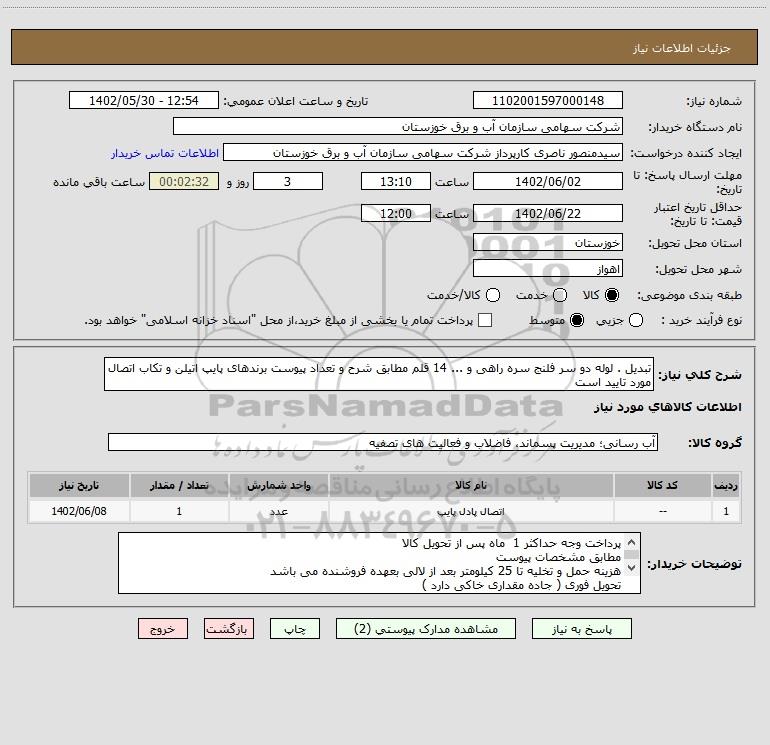Select the متوسط purchase type radio
The width and height of the screenshot is (770, 745).
coord(577,320)
